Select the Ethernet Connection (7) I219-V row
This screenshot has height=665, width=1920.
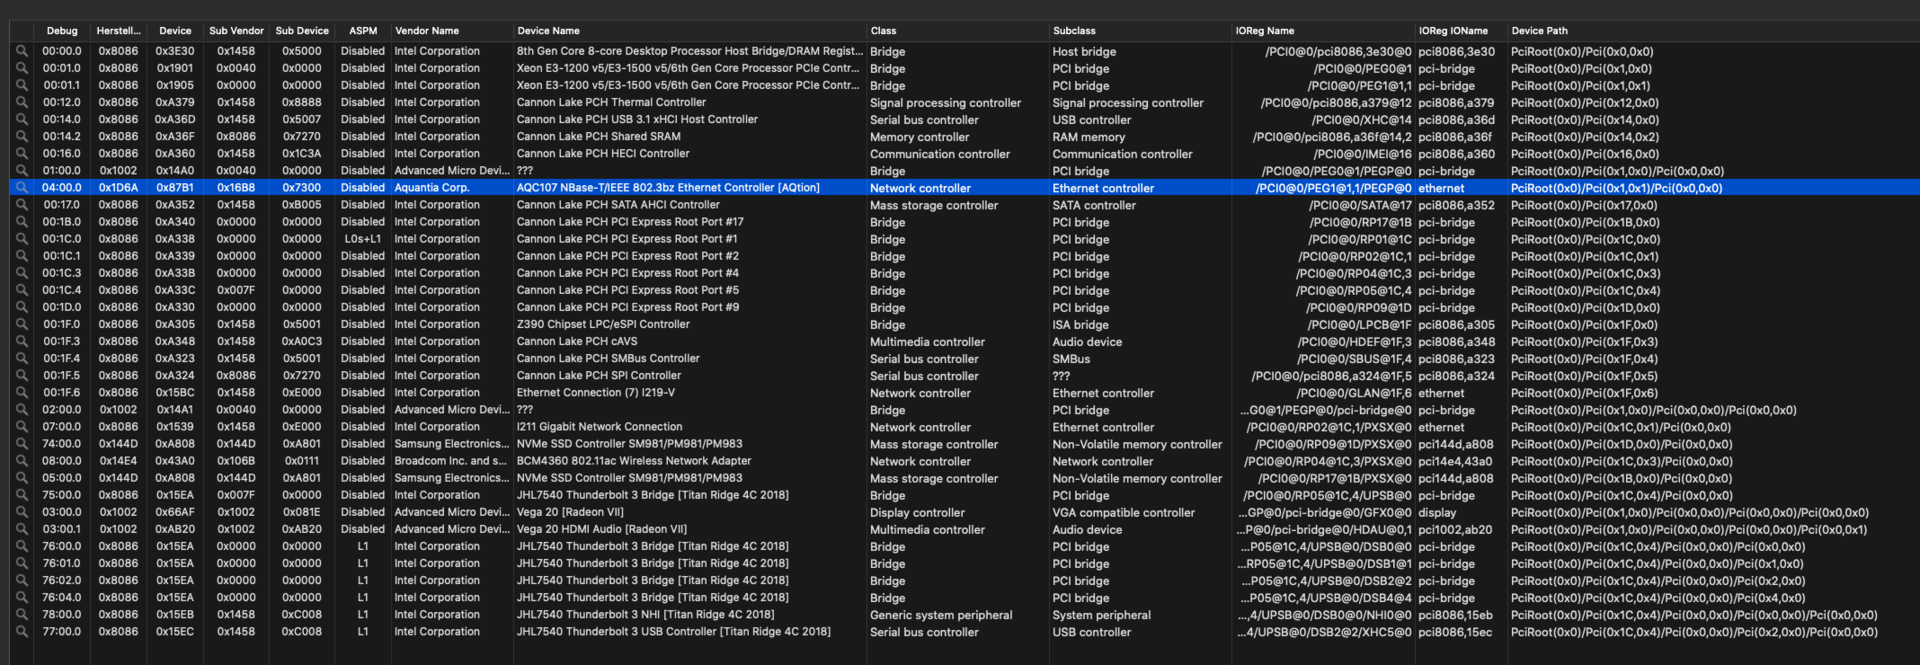(595, 393)
